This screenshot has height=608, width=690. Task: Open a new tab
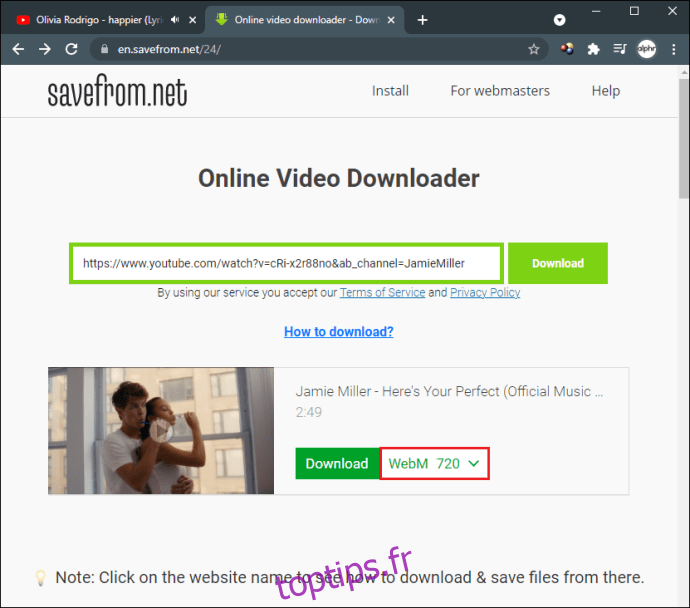click(422, 20)
